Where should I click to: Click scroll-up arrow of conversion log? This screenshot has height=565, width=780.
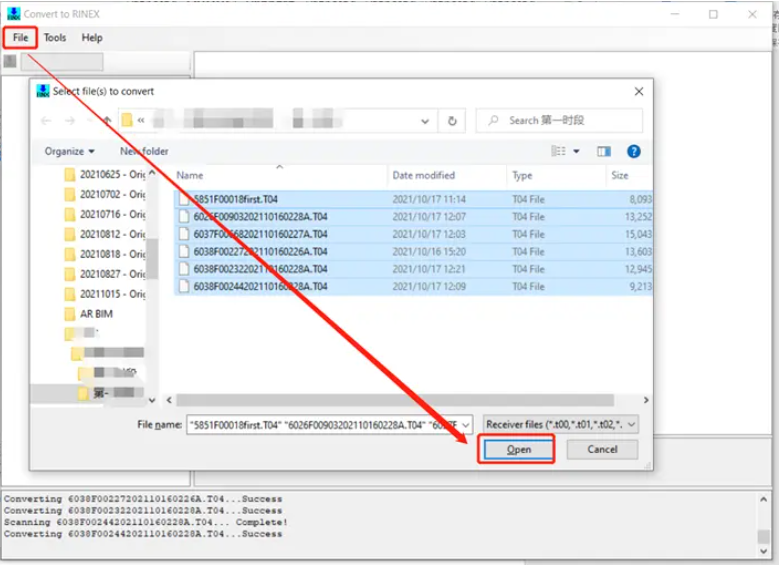point(764,499)
